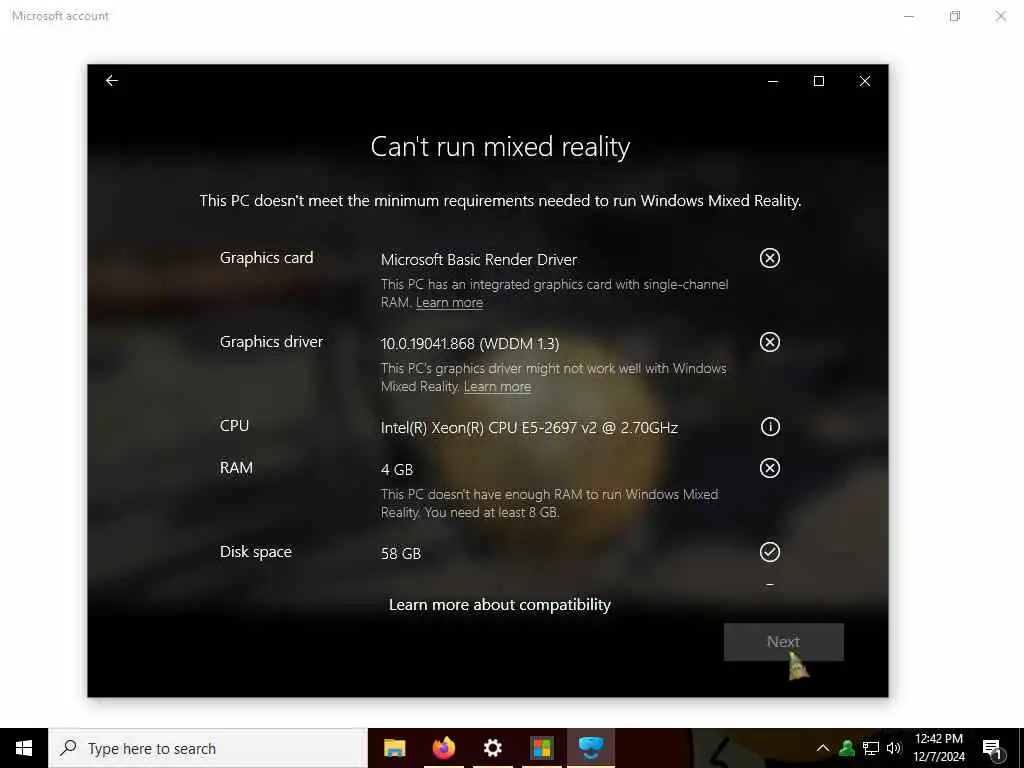The image size is (1024, 768).
Task: Open Settings gear in the taskbar
Action: click(492, 748)
